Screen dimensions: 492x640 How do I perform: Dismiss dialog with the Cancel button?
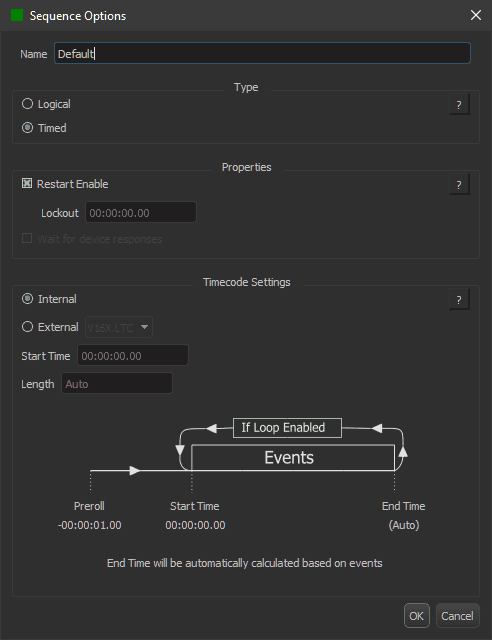[457, 616]
